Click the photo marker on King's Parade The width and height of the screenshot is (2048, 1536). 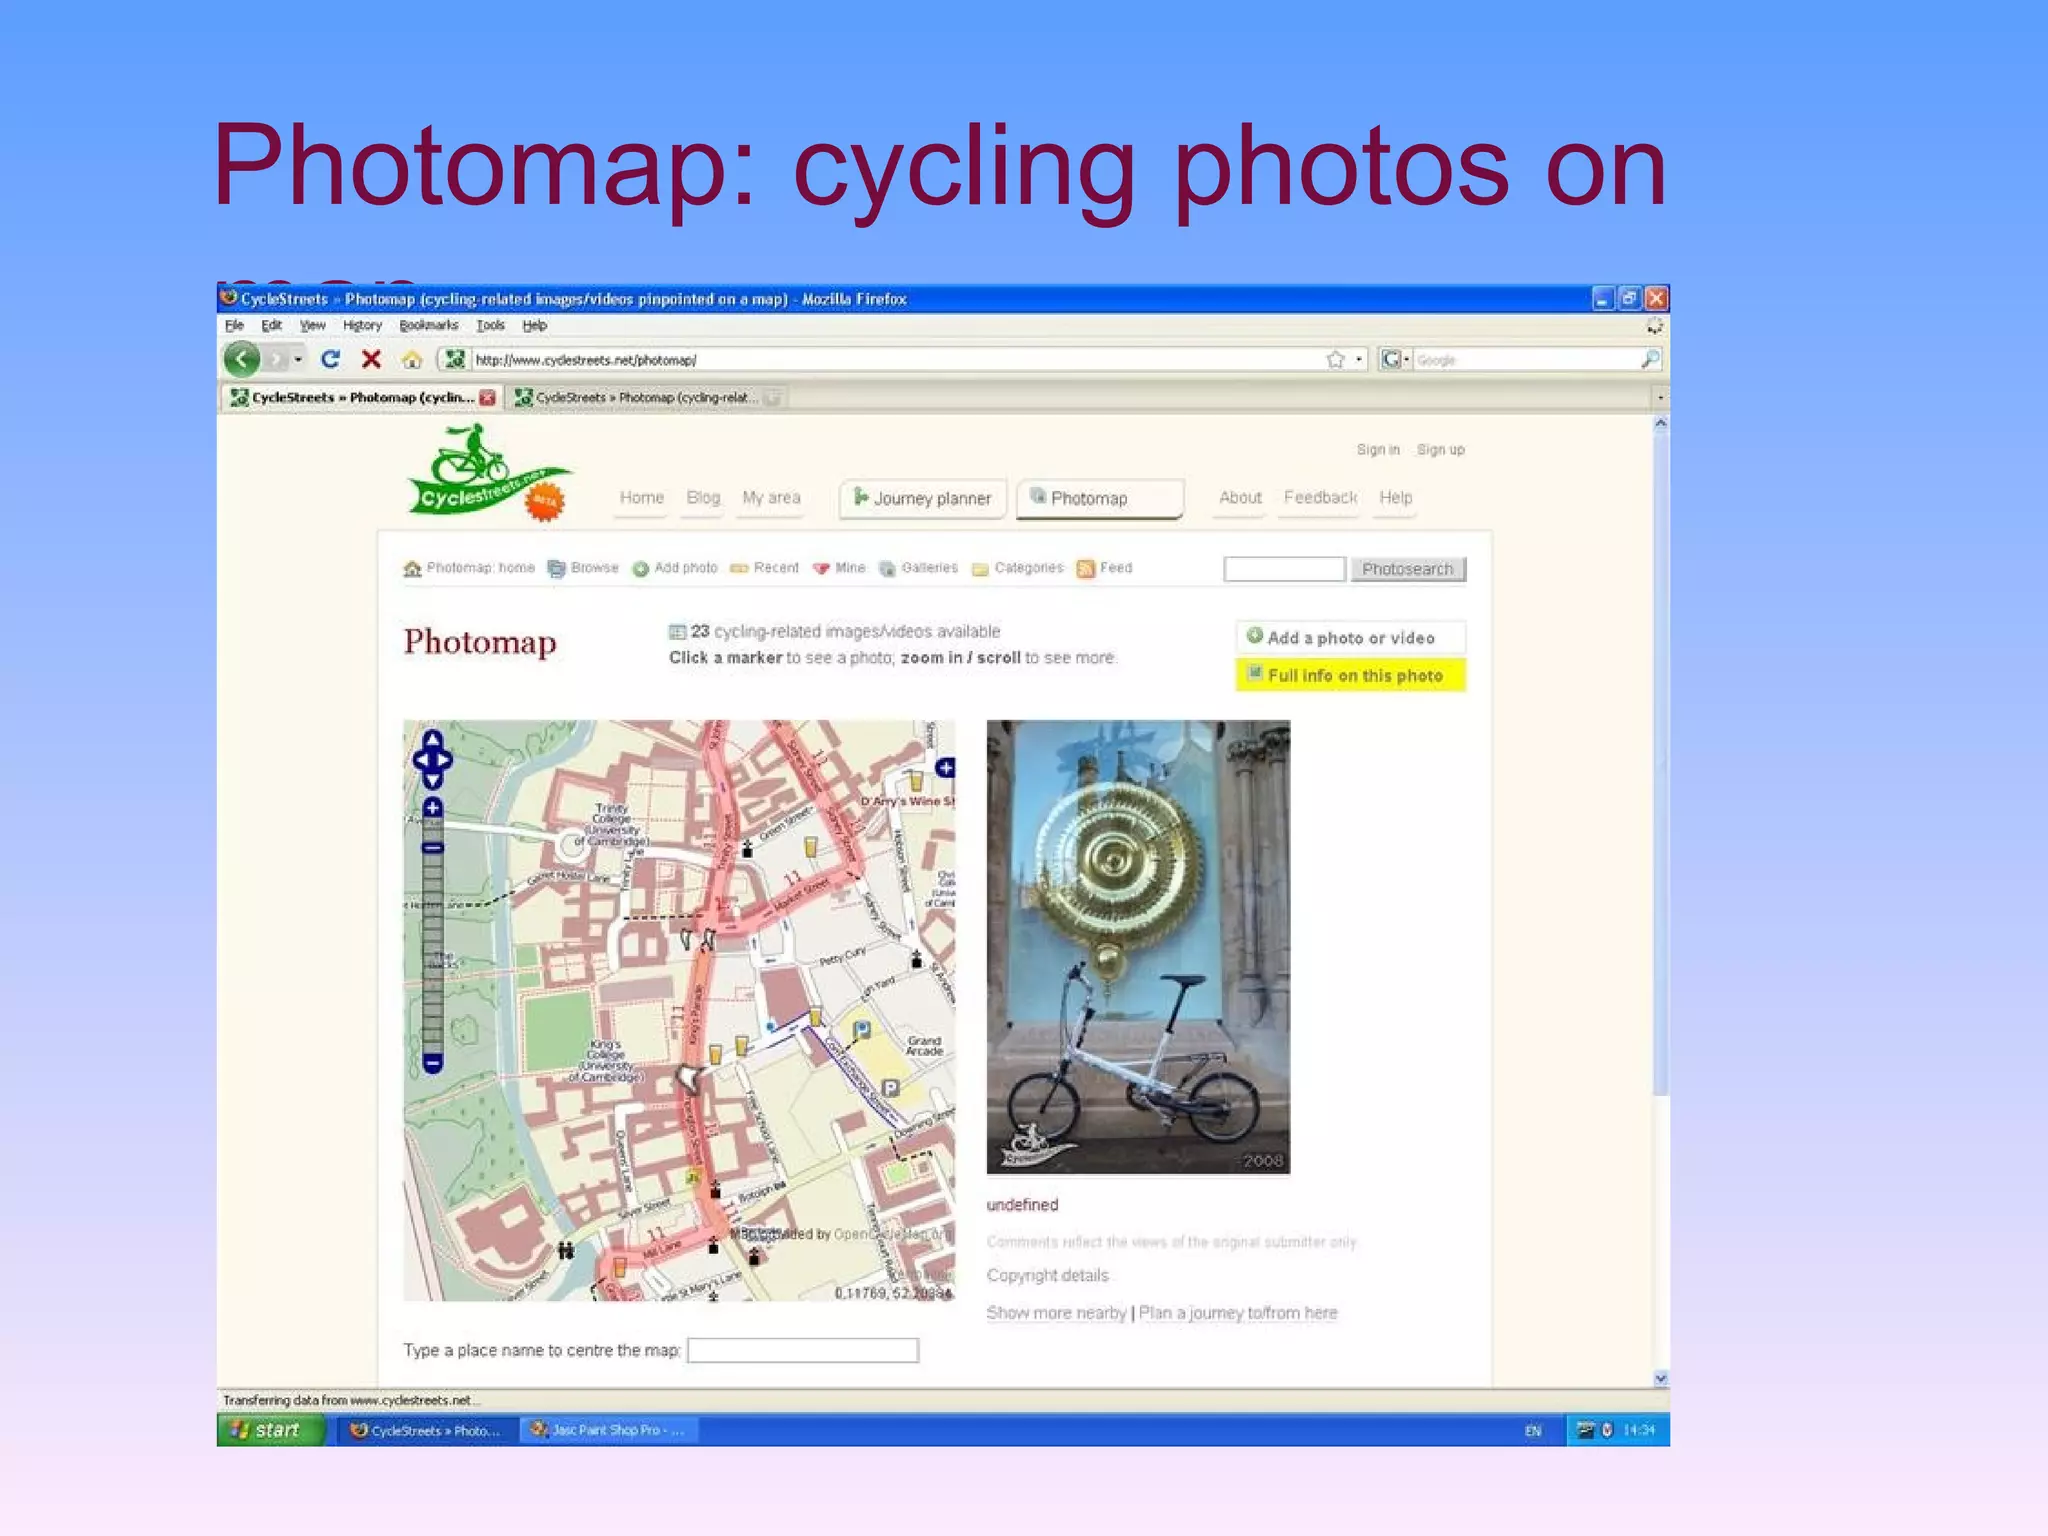click(x=689, y=1079)
